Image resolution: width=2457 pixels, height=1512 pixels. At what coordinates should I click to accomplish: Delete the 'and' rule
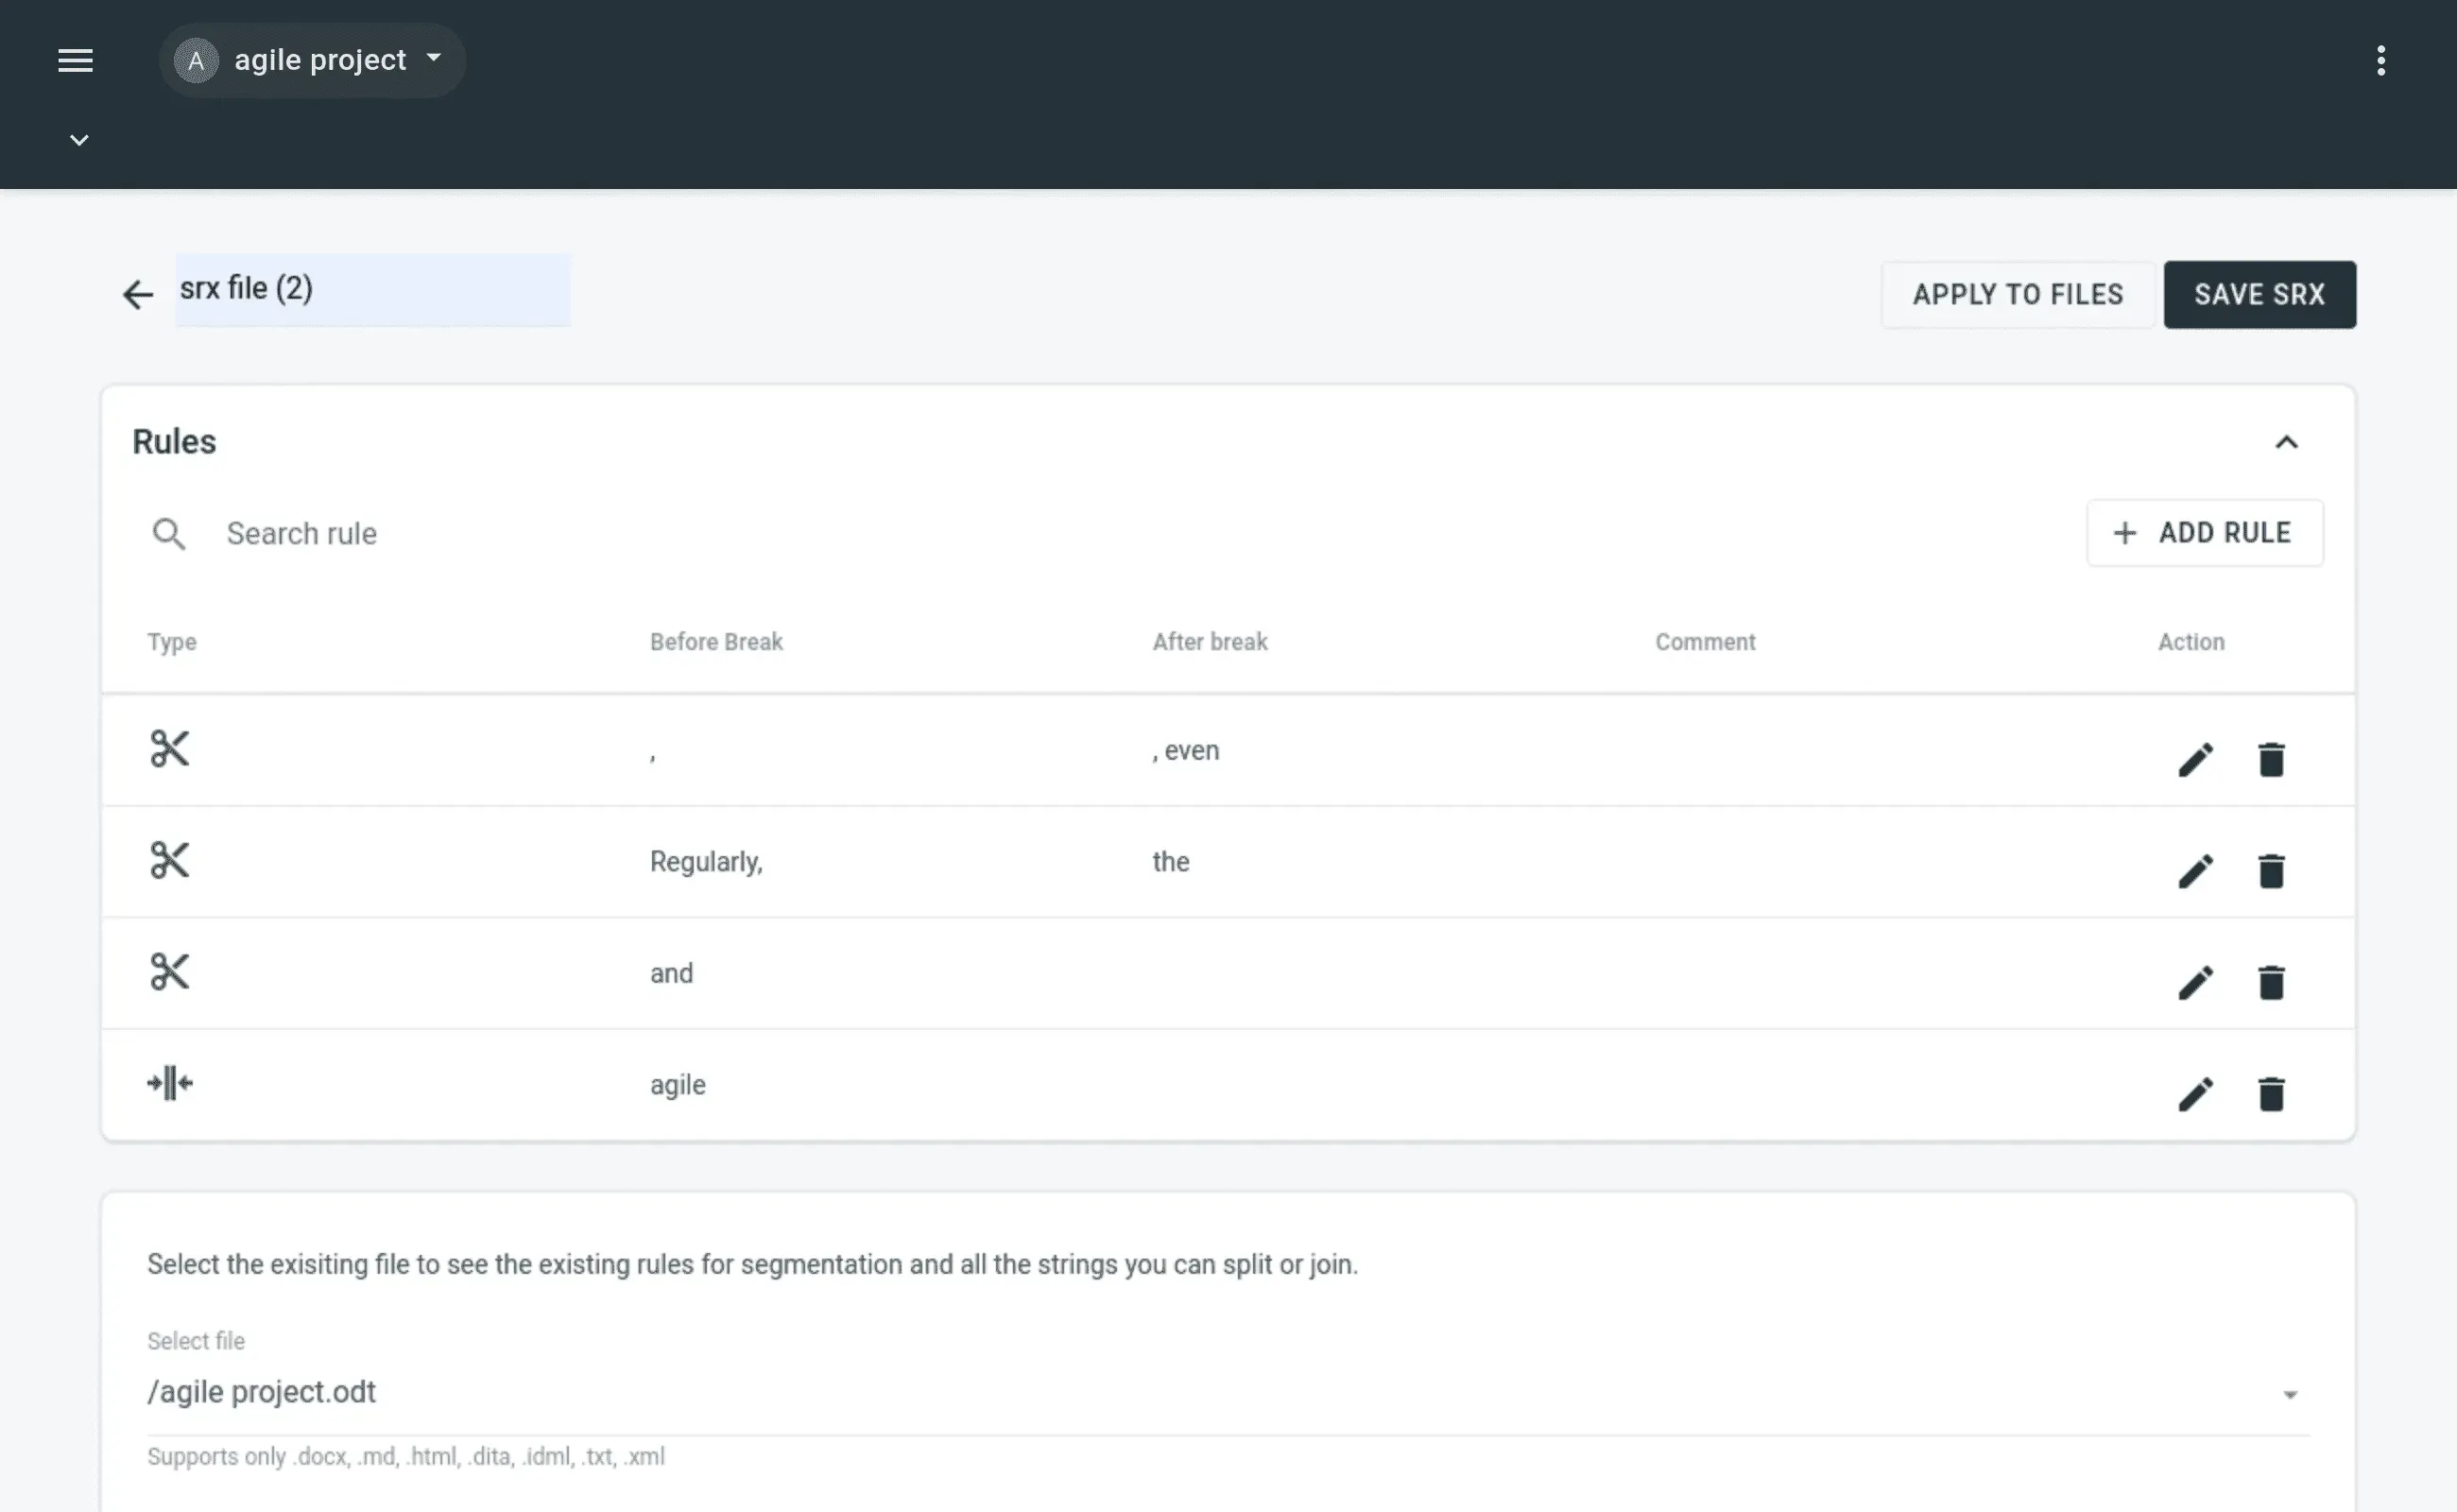click(2271, 983)
